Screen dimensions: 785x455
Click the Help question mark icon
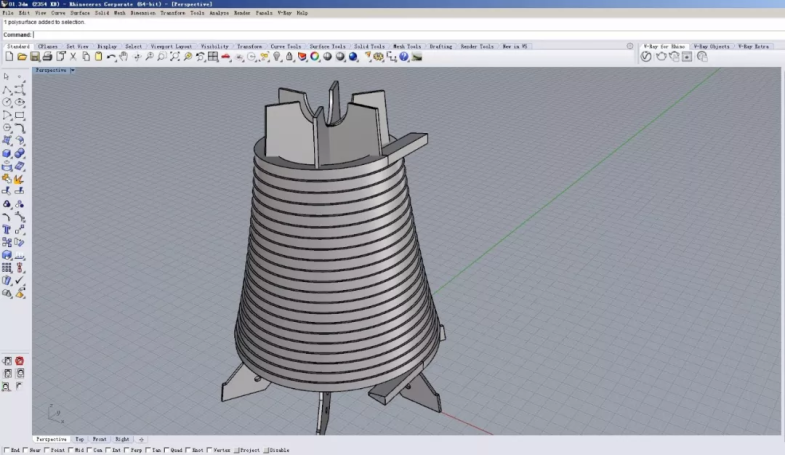point(404,57)
